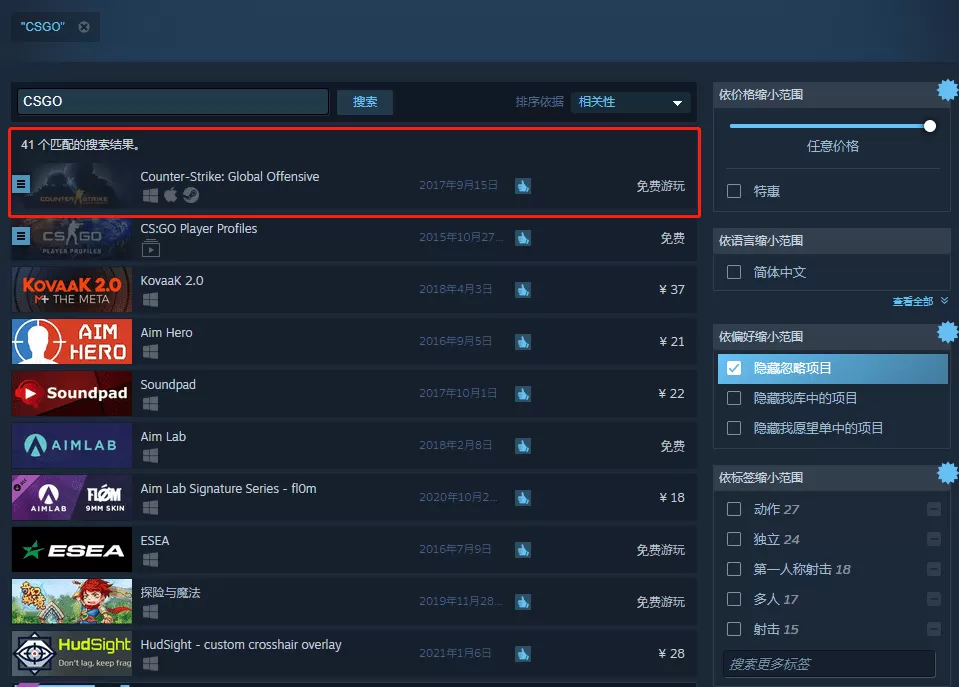Enable the 特惠 specials checkbox

734,191
